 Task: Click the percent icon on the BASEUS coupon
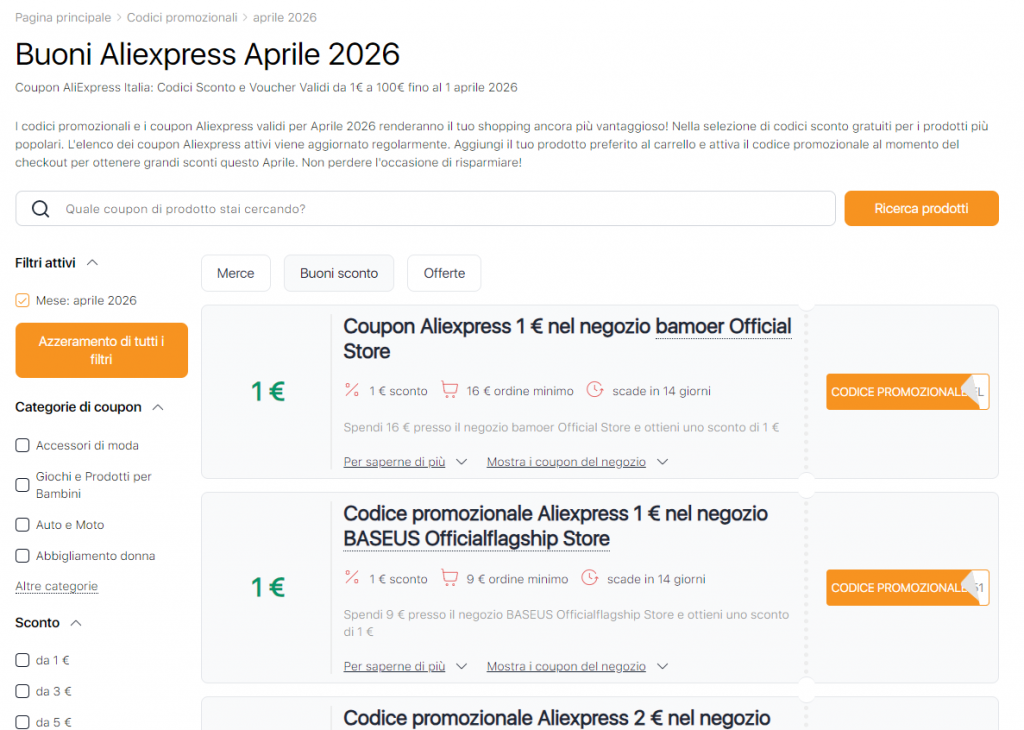click(x=352, y=579)
